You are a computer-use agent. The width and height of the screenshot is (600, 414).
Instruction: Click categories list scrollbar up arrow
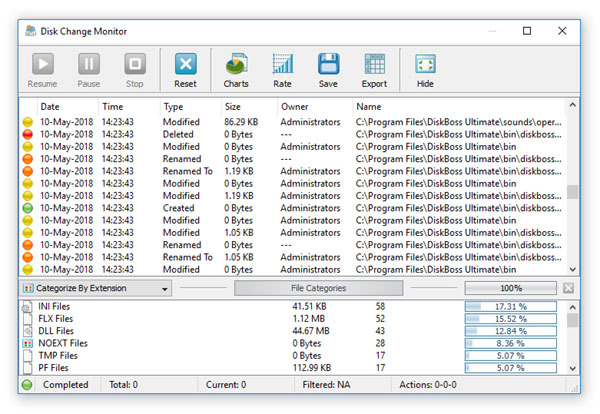[x=572, y=307]
